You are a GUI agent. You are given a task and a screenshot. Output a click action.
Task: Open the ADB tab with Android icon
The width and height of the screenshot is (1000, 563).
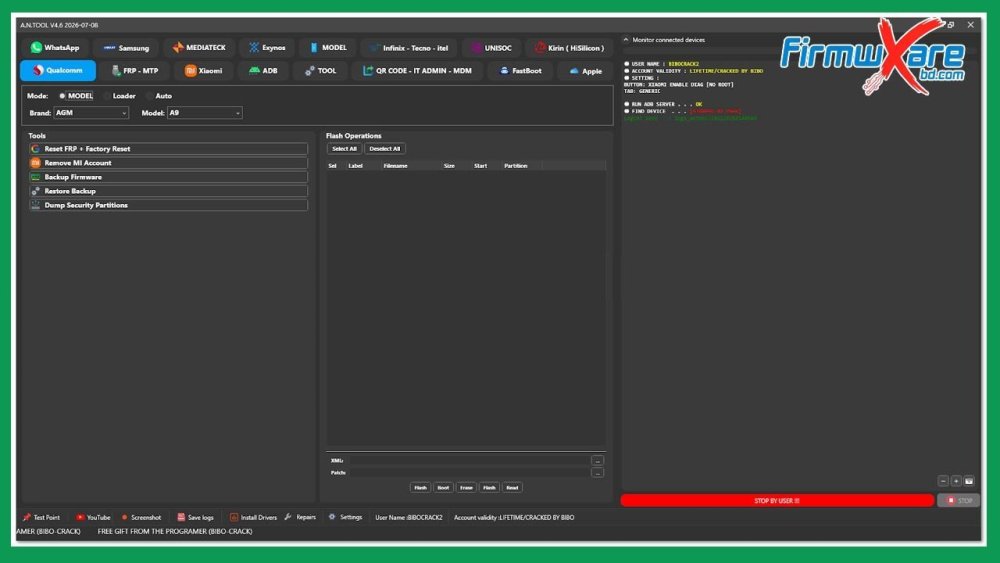[263, 71]
